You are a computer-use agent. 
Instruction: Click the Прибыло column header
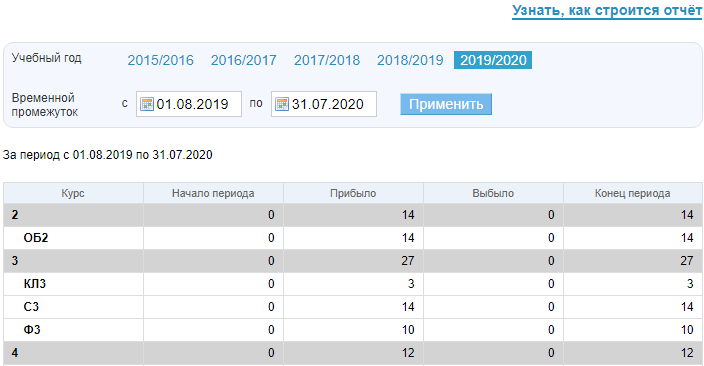pyautogui.click(x=353, y=193)
